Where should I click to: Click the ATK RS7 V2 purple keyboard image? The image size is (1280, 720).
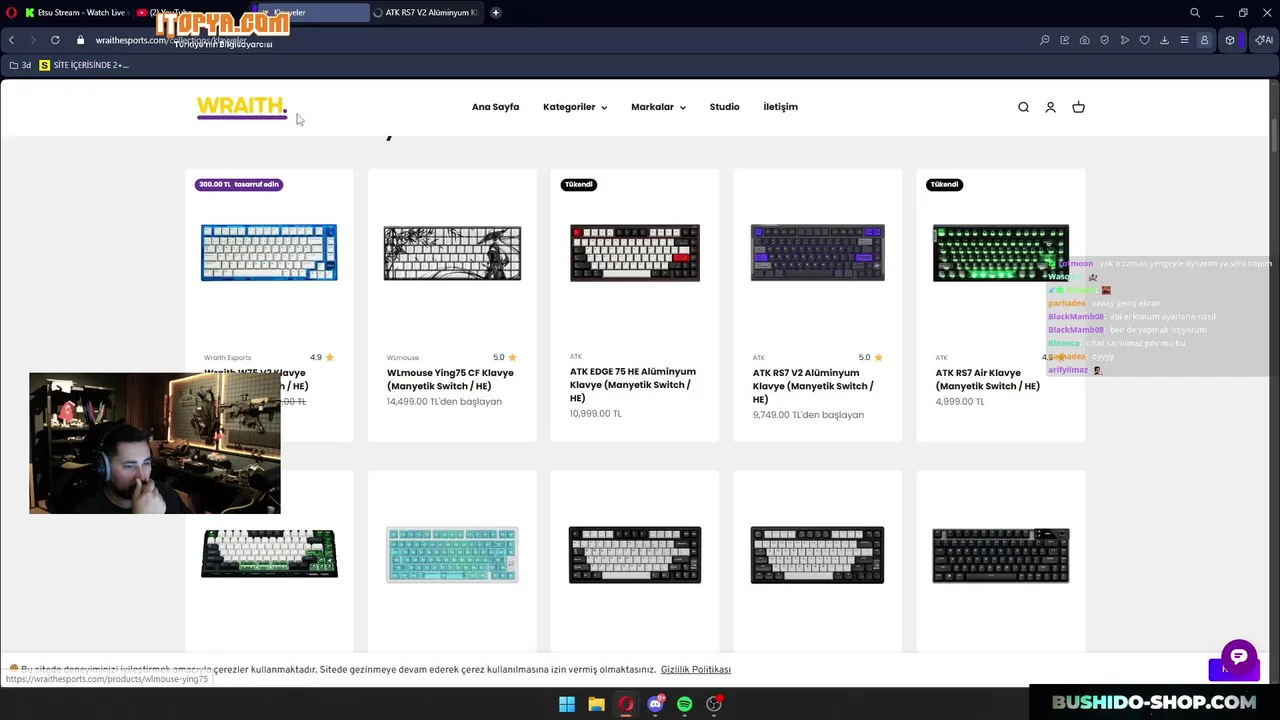(818, 252)
